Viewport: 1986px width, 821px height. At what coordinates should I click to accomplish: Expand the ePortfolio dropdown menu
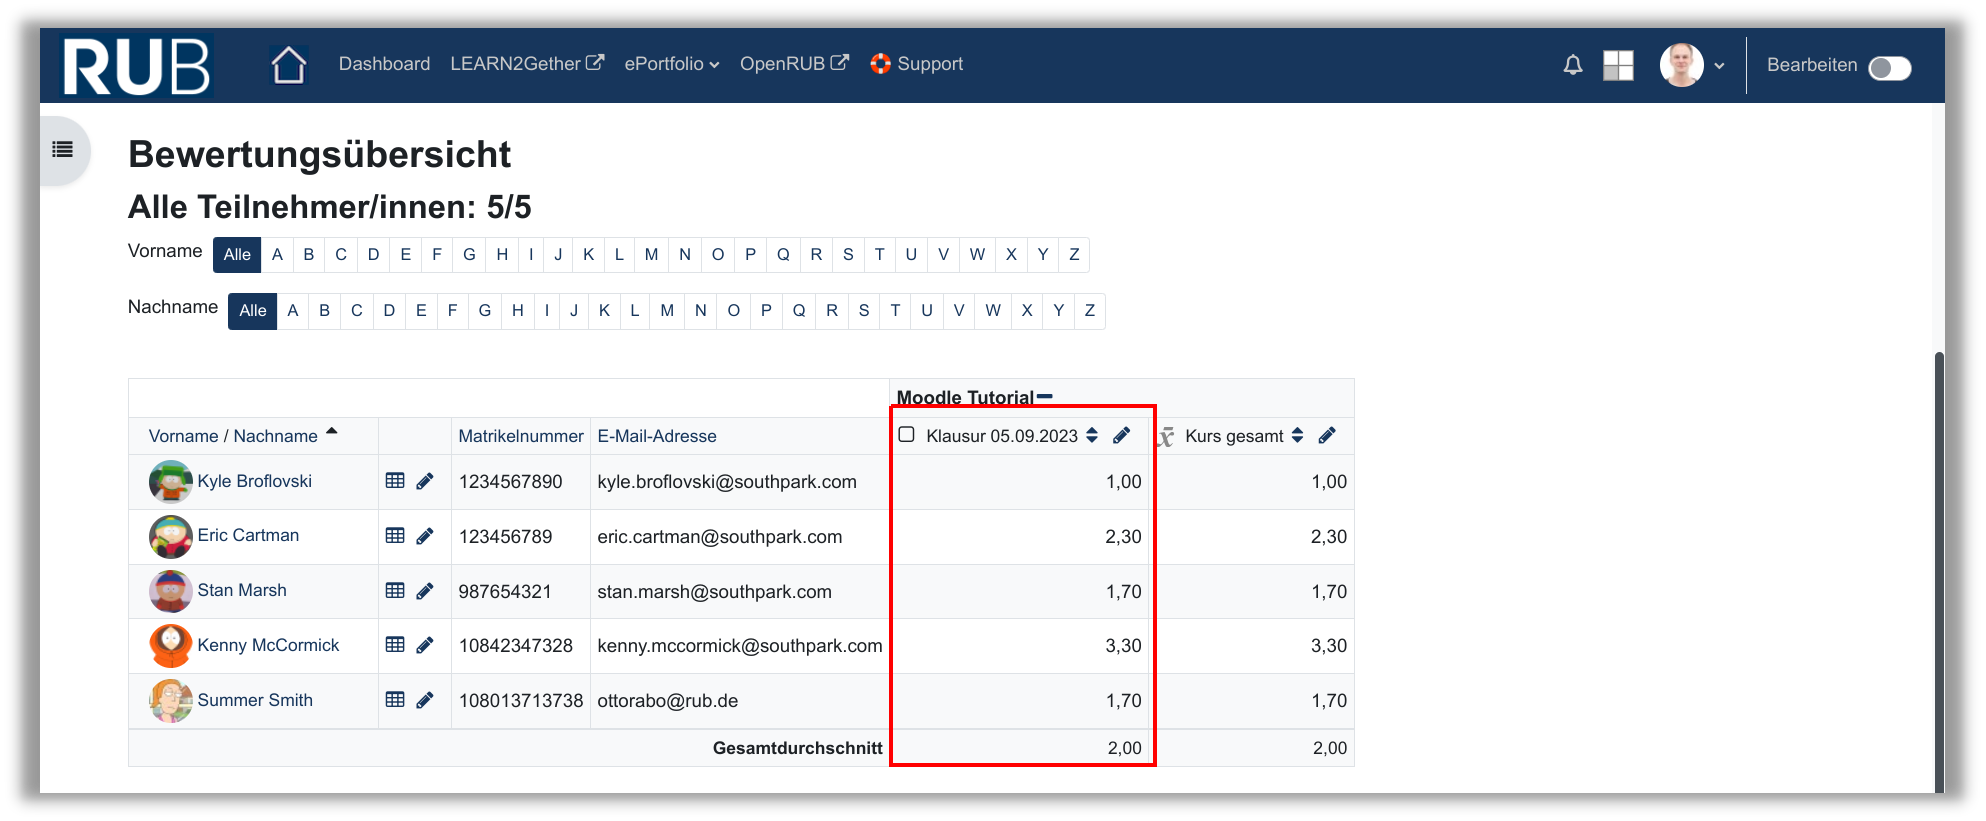pyautogui.click(x=671, y=64)
